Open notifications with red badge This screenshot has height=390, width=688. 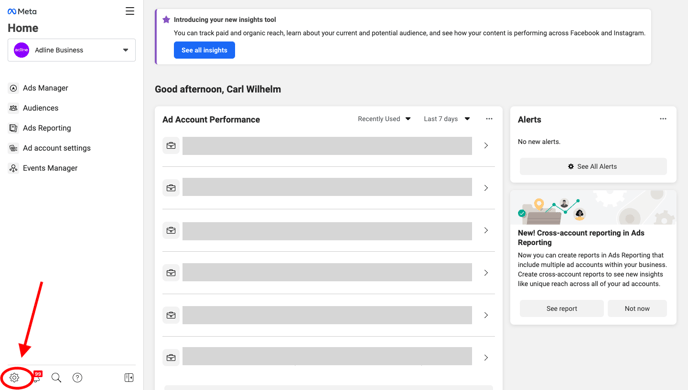click(37, 377)
